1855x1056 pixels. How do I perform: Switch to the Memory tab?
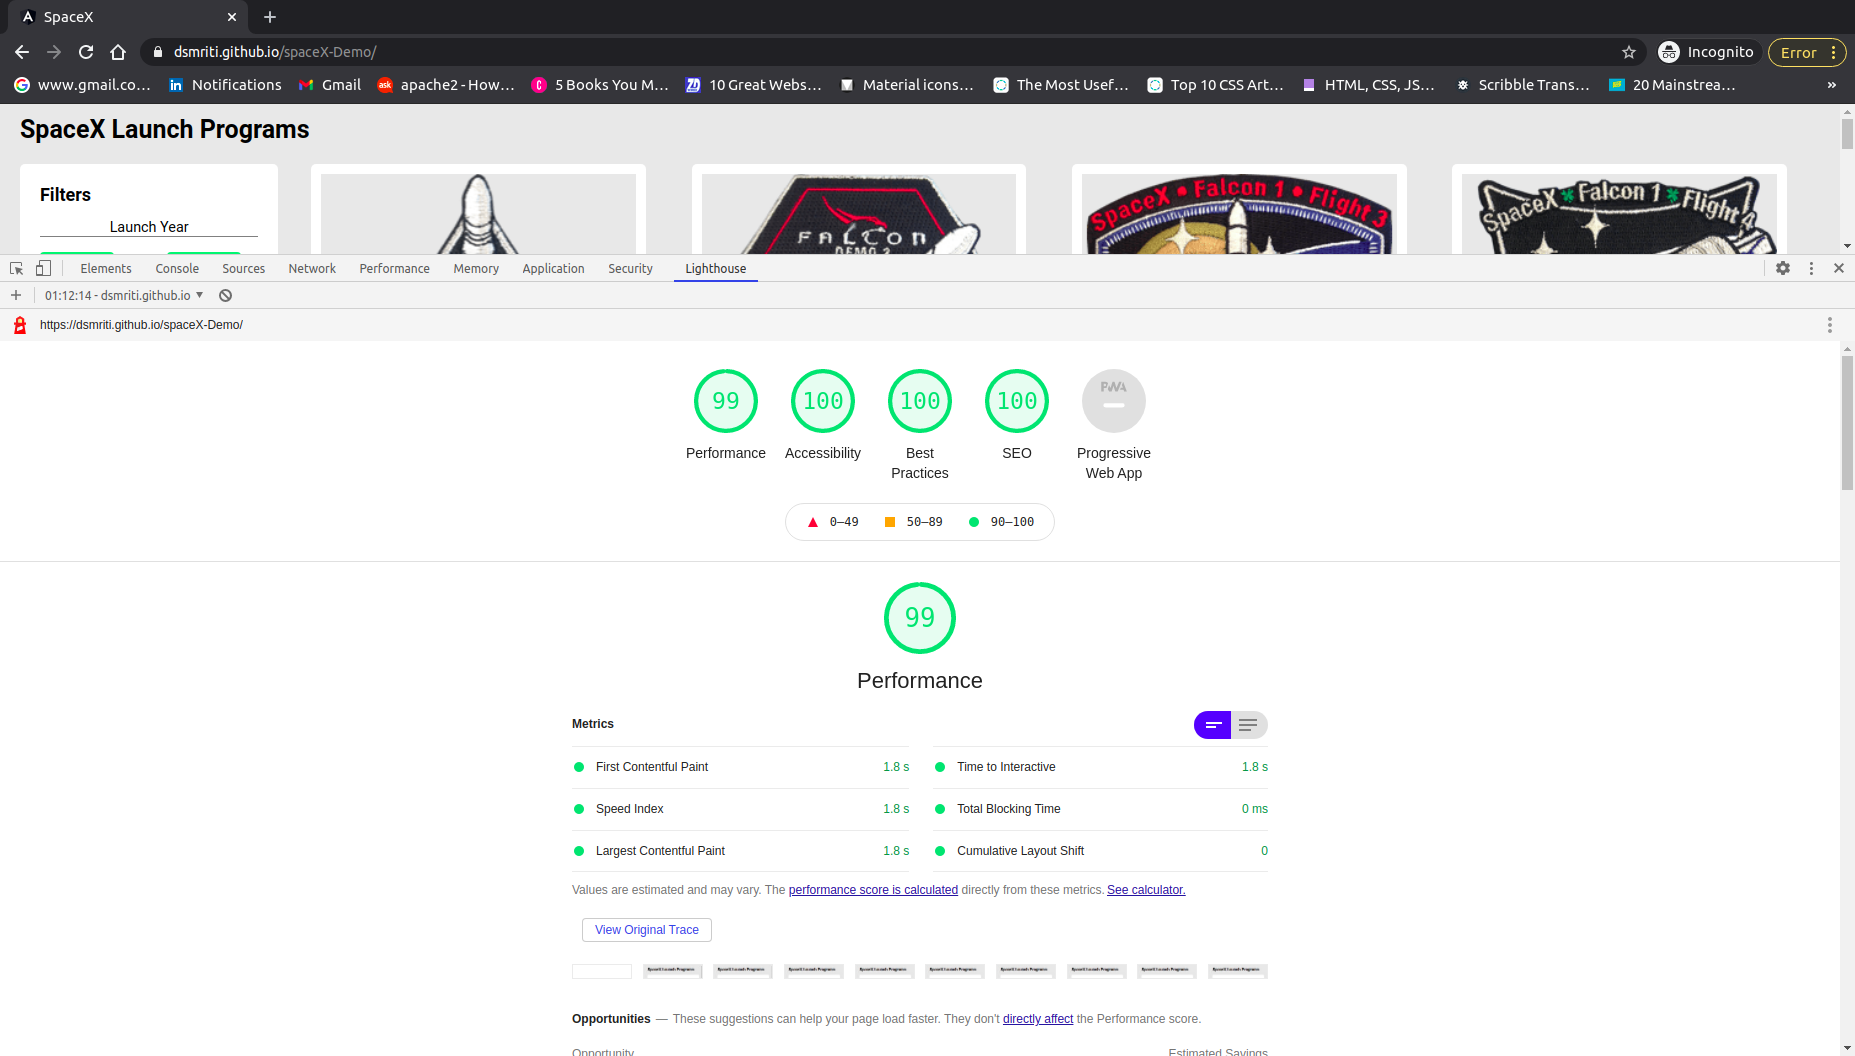click(476, 268)
